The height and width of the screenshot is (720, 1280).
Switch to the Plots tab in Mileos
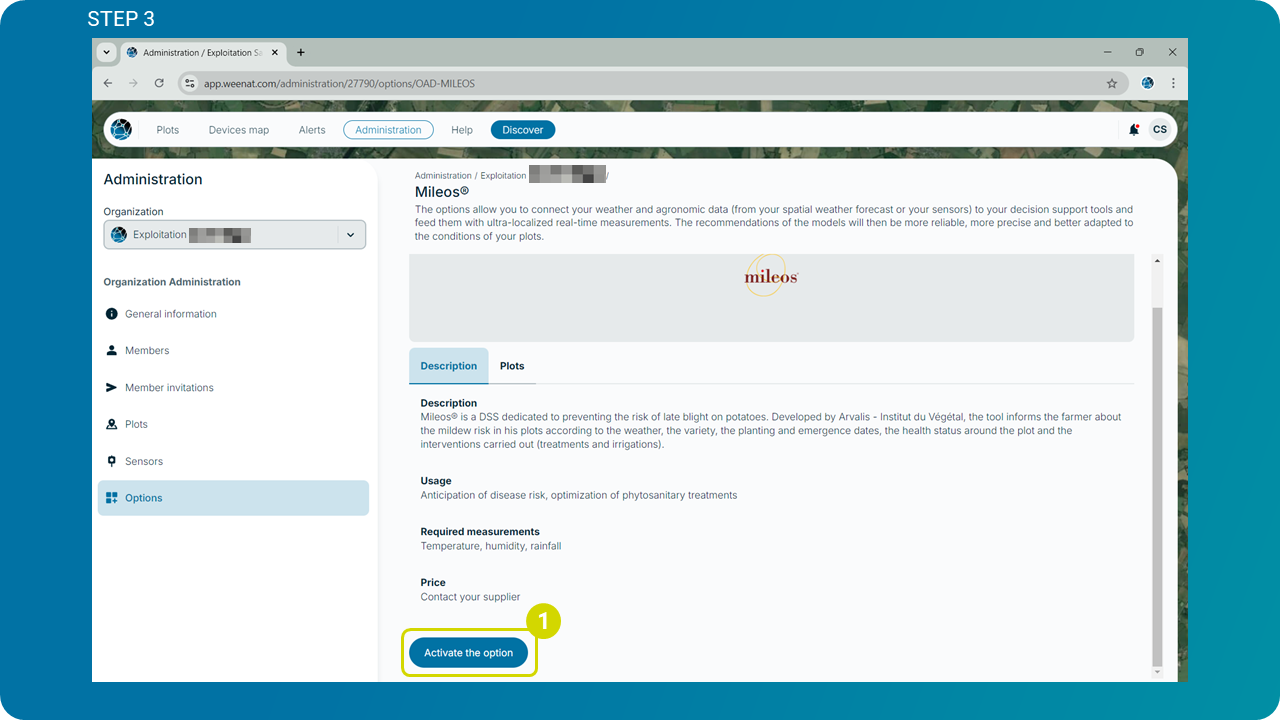coord(512,366)
